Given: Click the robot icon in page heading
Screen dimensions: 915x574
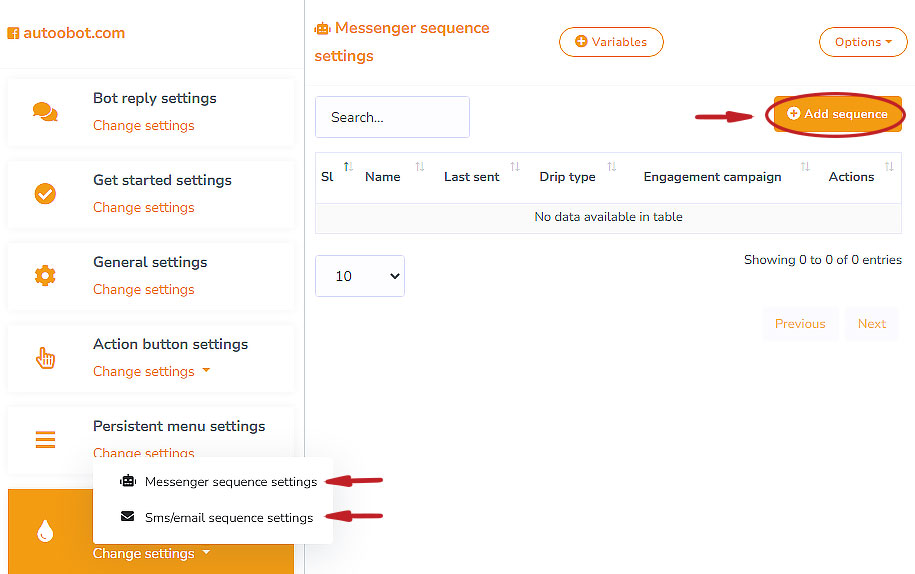Looking at the screenshot, I should 322,29.
